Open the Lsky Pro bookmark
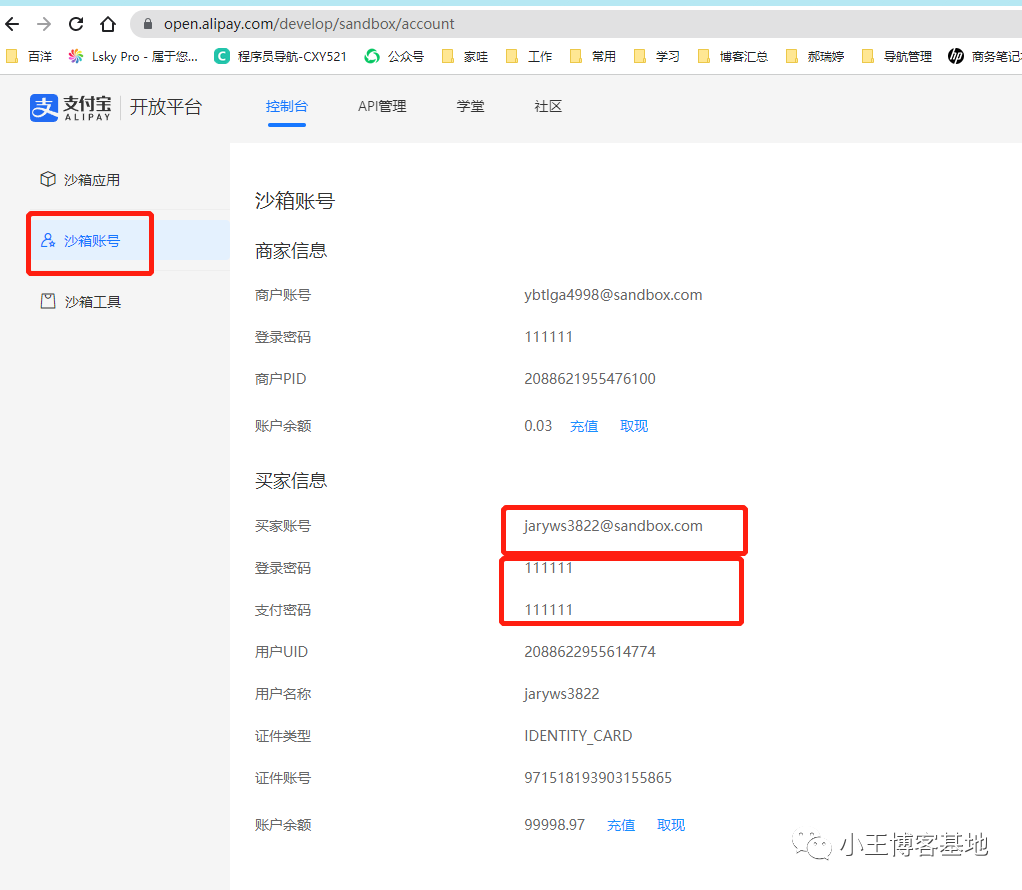 [132, 57]
